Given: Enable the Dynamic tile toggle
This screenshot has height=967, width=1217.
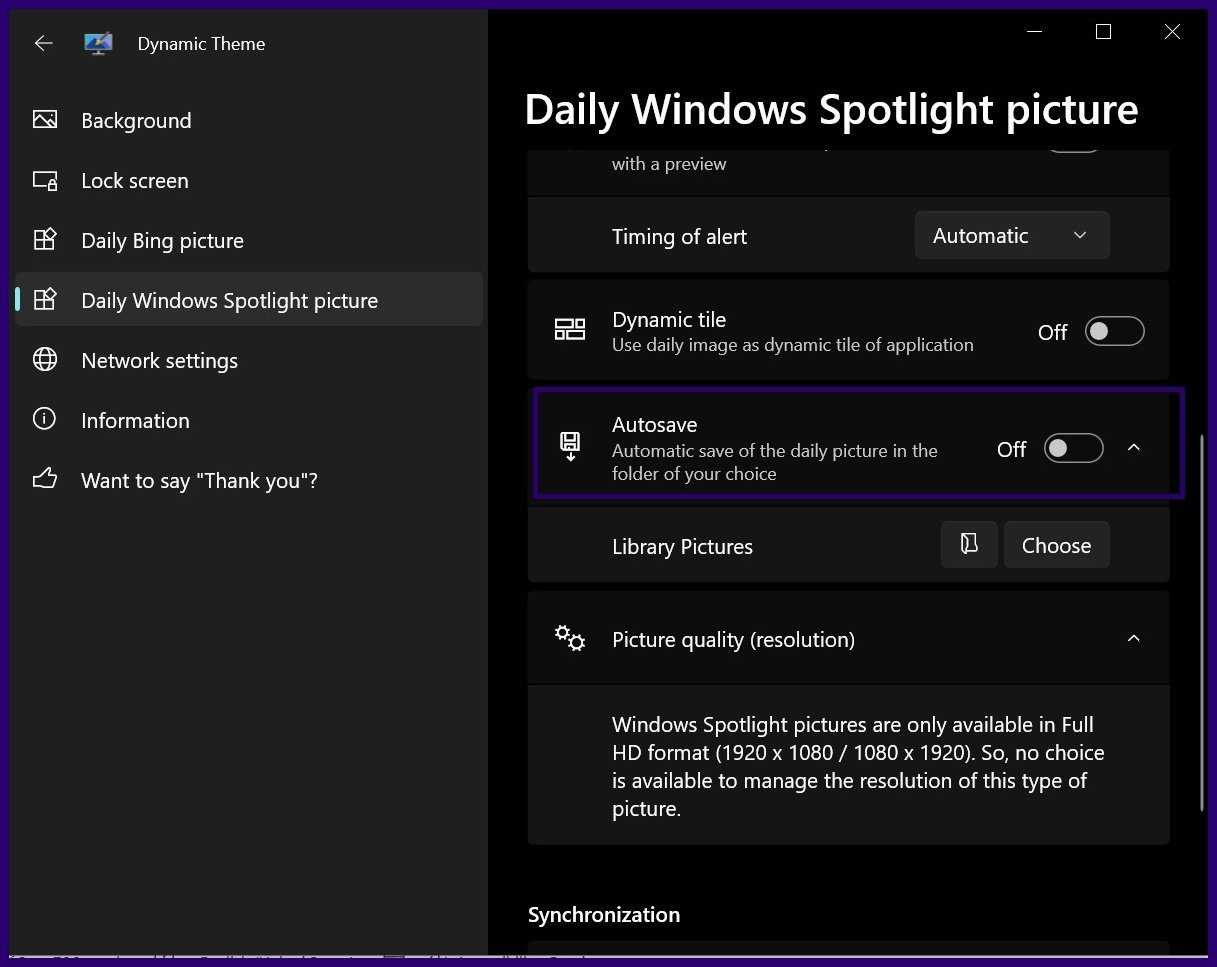Looking at the screenshot, I should point(1114,332).
